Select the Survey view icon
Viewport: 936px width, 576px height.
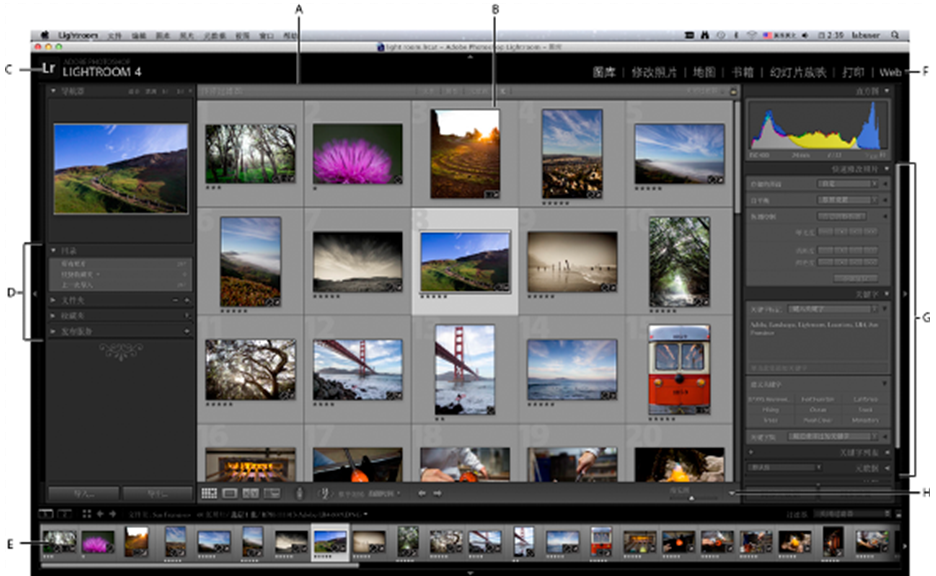(x=271, y=493)
